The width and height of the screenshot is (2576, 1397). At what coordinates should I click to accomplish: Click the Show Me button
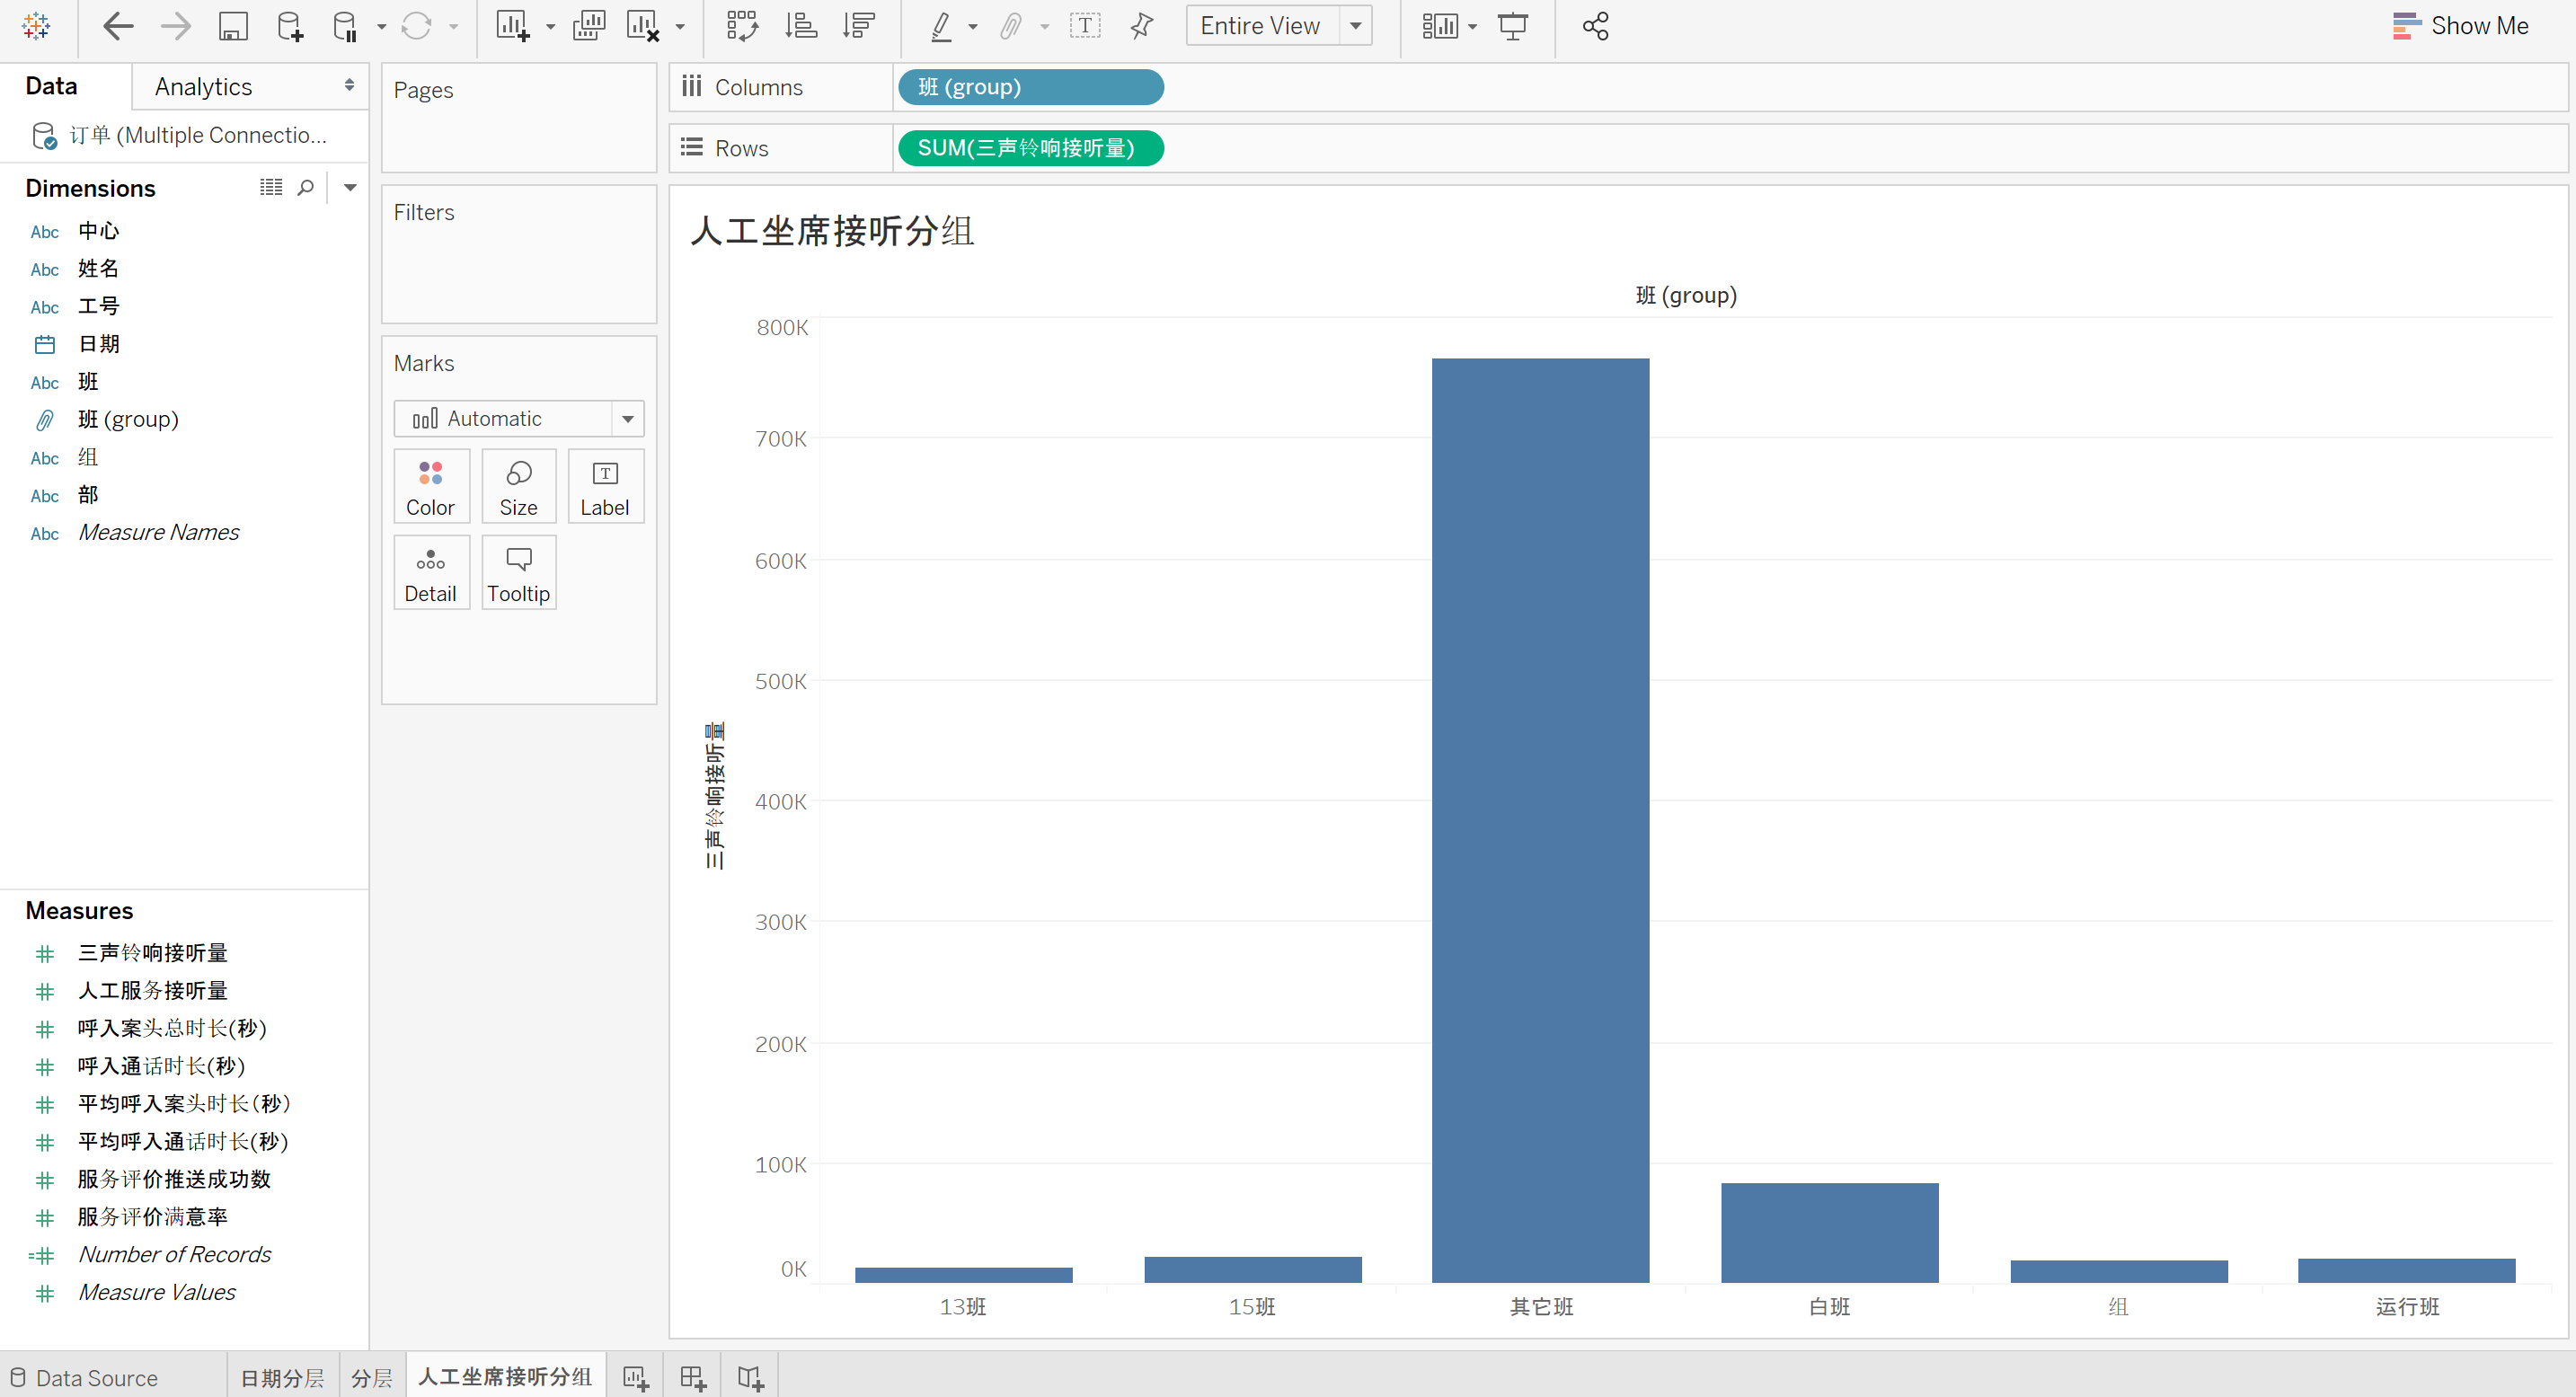tap(2460, 26)
